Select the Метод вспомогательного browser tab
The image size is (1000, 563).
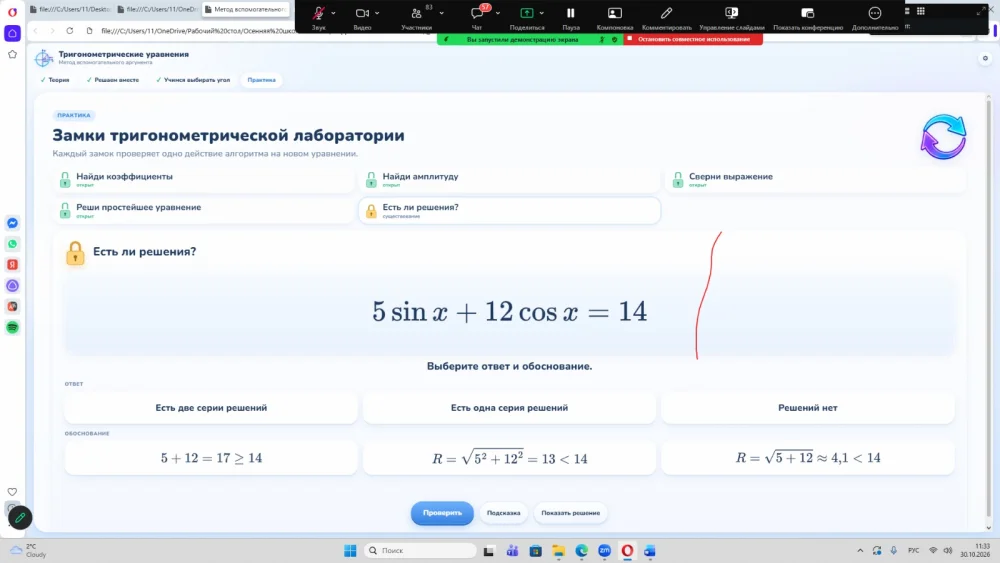[x=246, y=9]
